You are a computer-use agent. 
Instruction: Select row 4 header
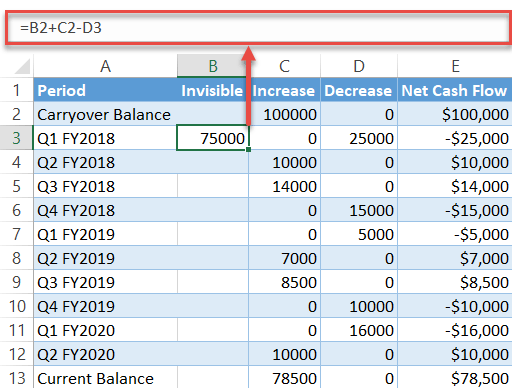(17, 162)
